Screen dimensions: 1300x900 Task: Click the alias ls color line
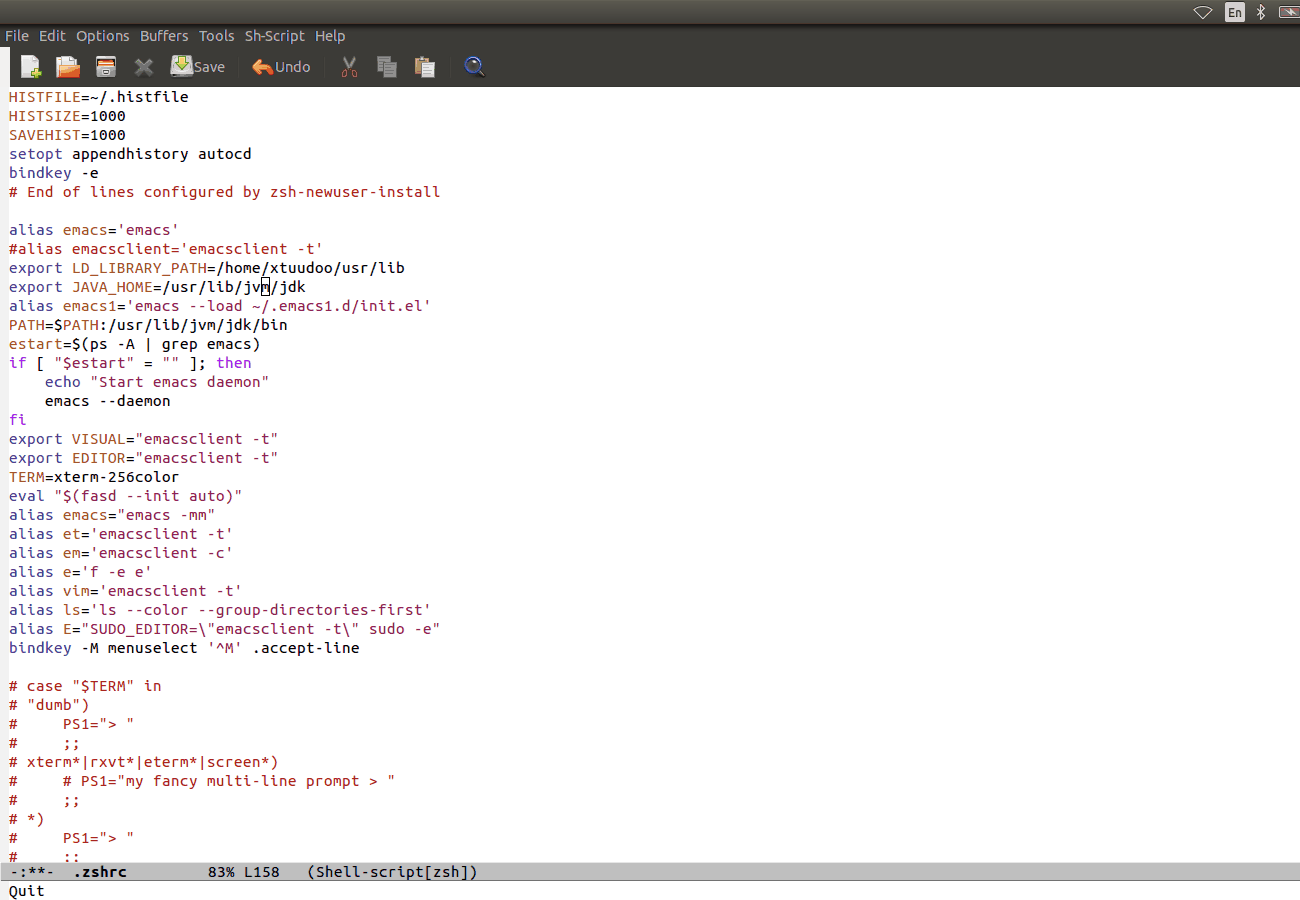[220, 610]
